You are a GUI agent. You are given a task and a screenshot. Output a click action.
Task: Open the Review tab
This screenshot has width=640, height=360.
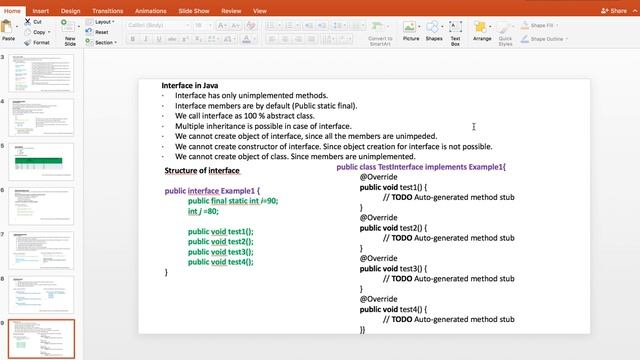(231, 11)
